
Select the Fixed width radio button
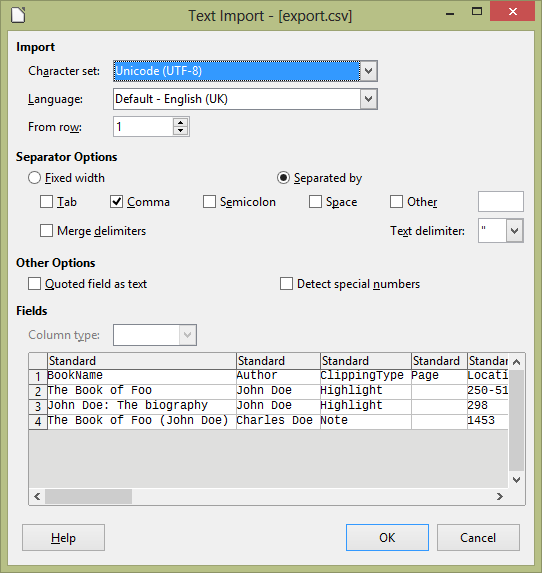coord(34,178)
